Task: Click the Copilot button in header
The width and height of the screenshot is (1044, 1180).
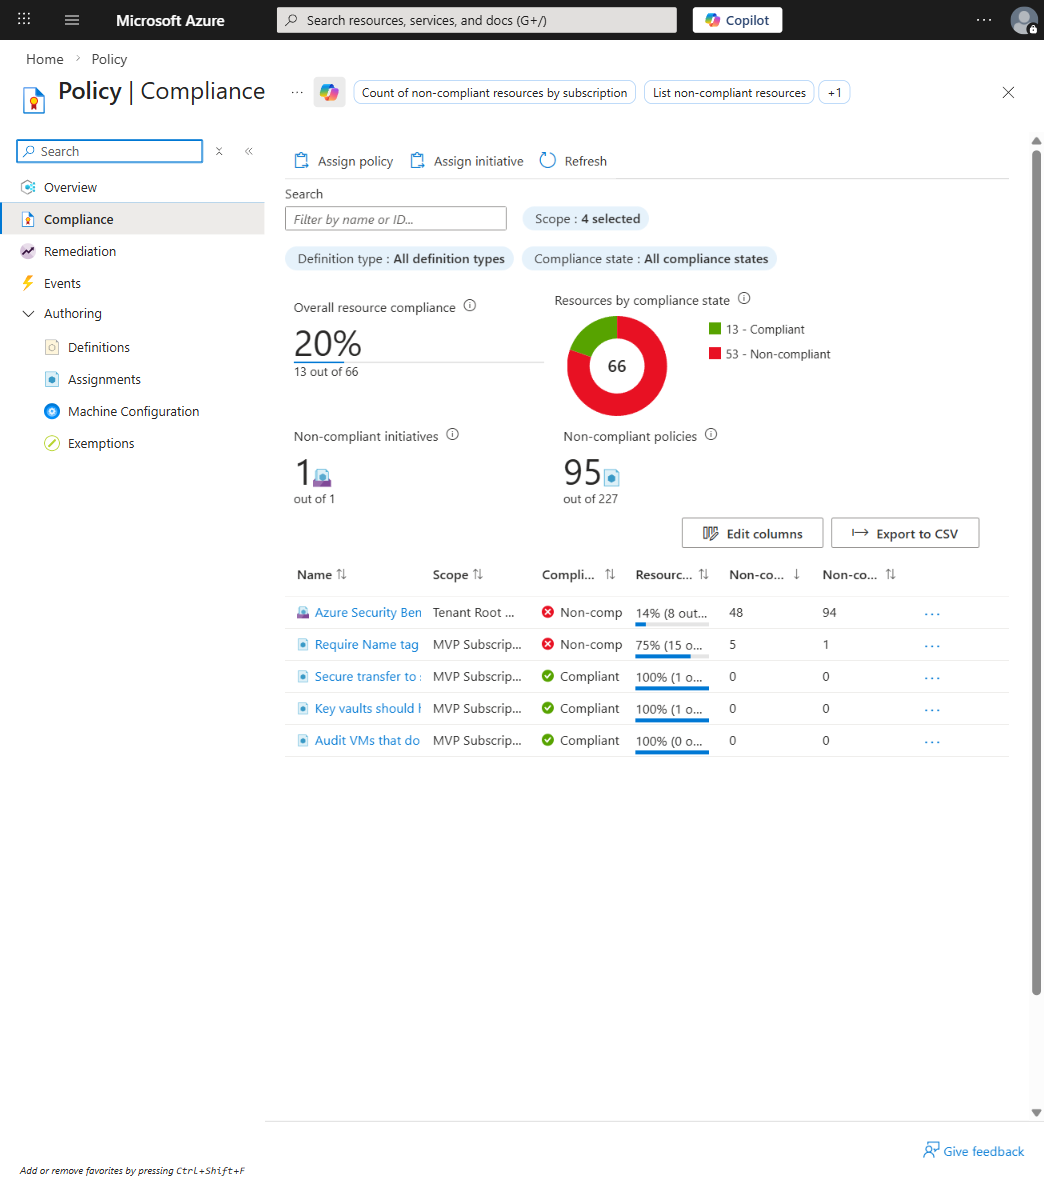Action: point(737,20)
